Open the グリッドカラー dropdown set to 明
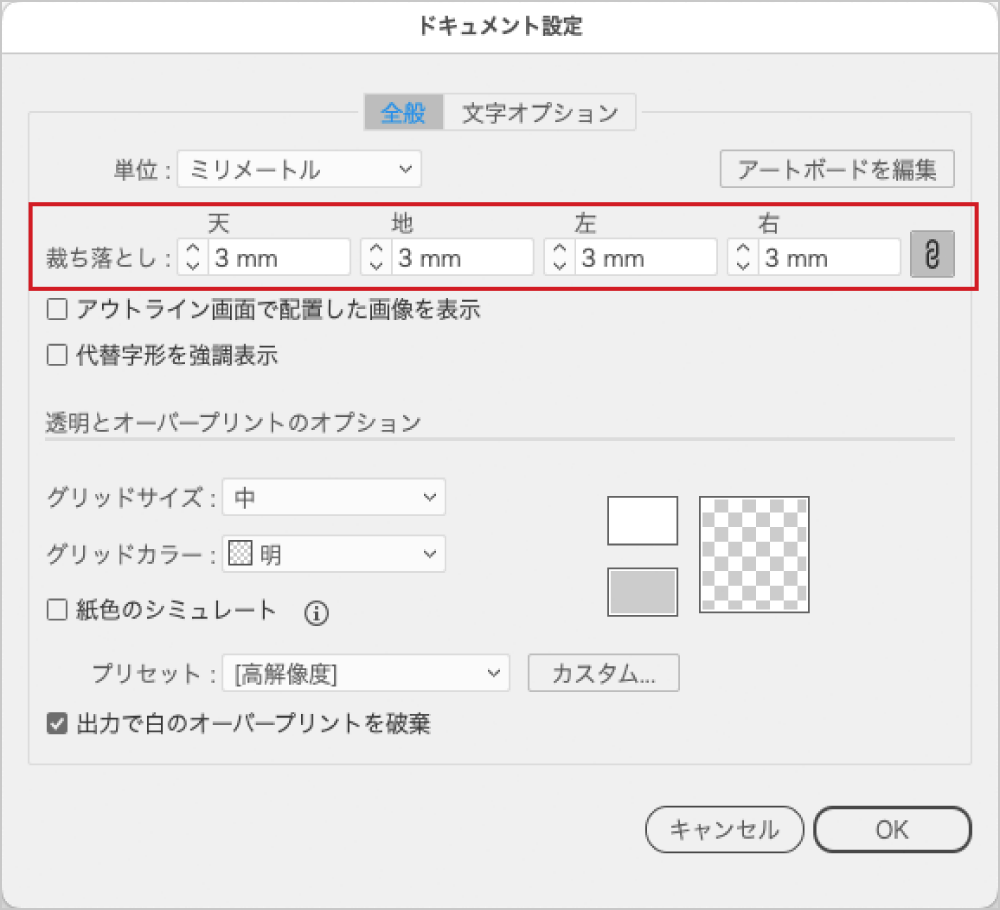The height and width of the screenshot is (910, 1000). (332, 554)
